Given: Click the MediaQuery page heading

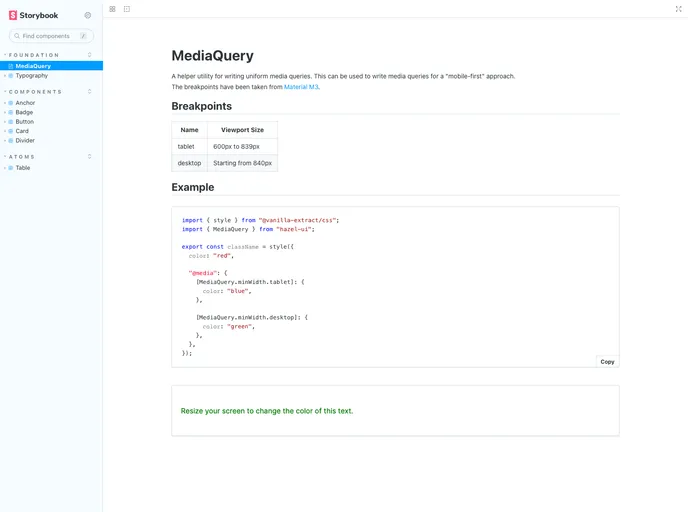Looking at the screenshot, I should point(212,56).
